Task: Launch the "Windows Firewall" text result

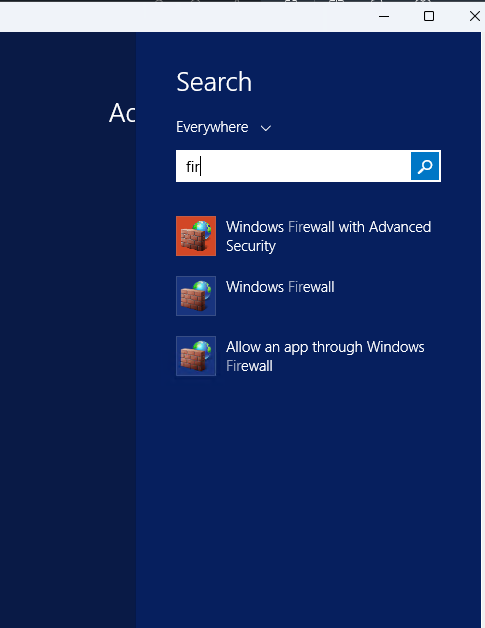Action: (x=280, y=287)
